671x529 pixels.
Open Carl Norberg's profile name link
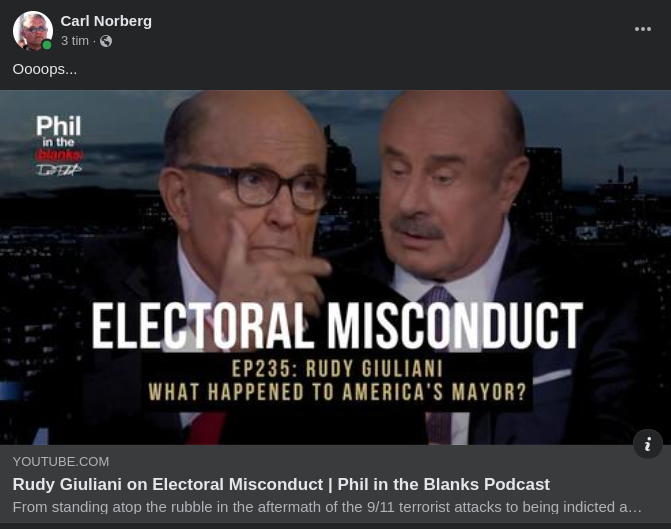coord(106,21)
